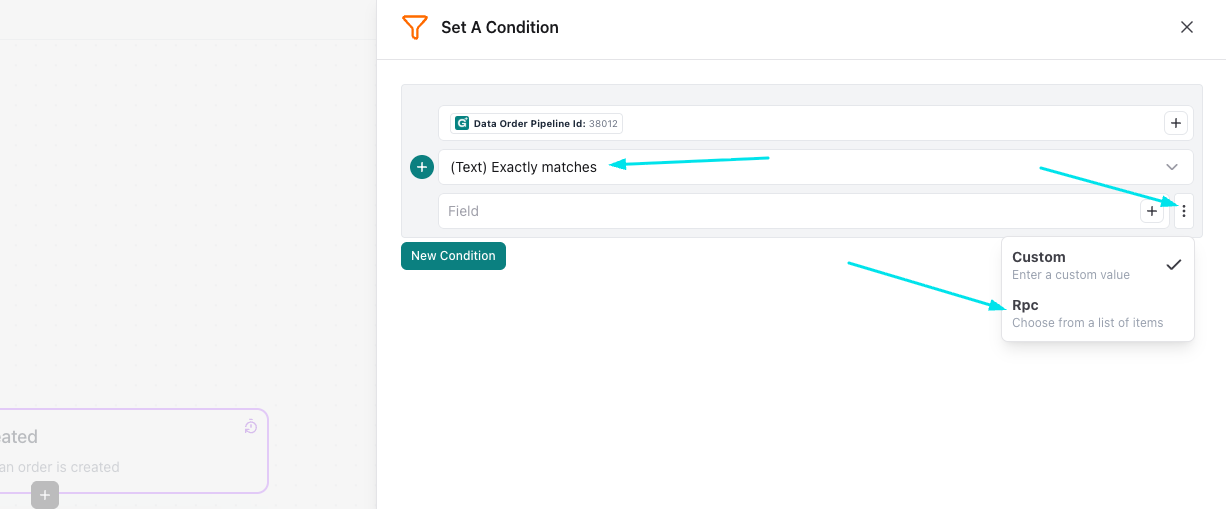1226x509 pixels.
Task: Click the history icon on the trigger card
Action: [251, 427]
